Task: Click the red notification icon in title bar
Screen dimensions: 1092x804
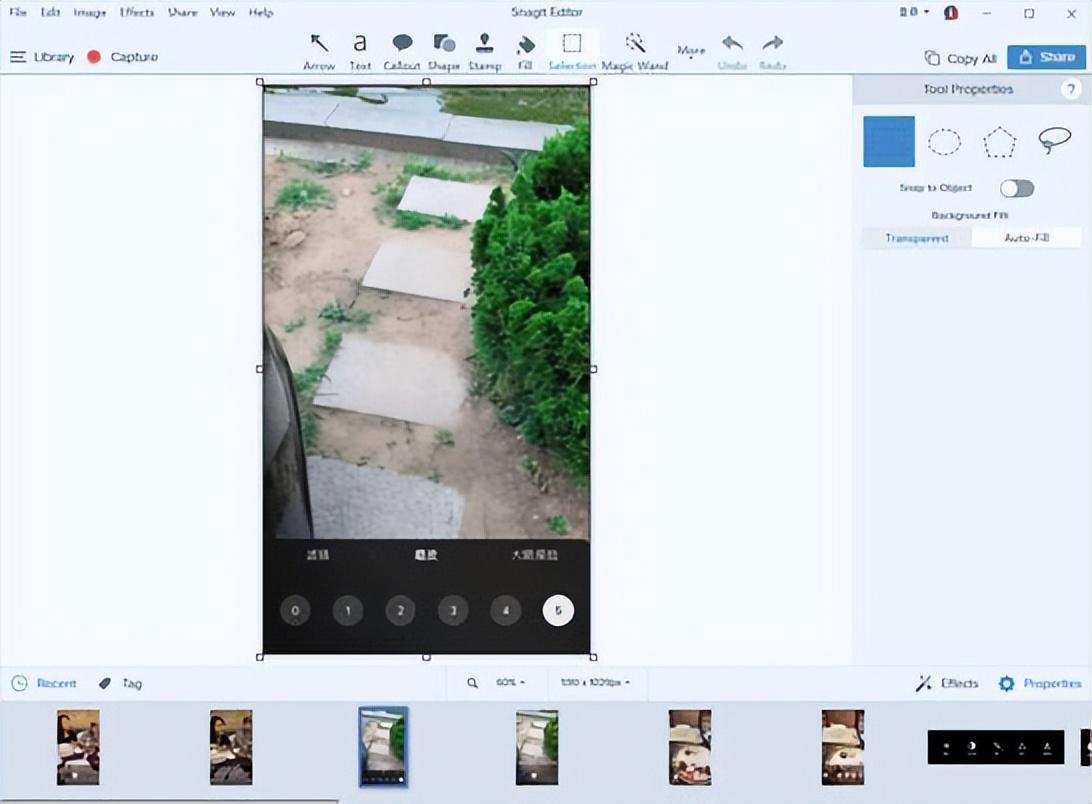Action: point(951,13)
